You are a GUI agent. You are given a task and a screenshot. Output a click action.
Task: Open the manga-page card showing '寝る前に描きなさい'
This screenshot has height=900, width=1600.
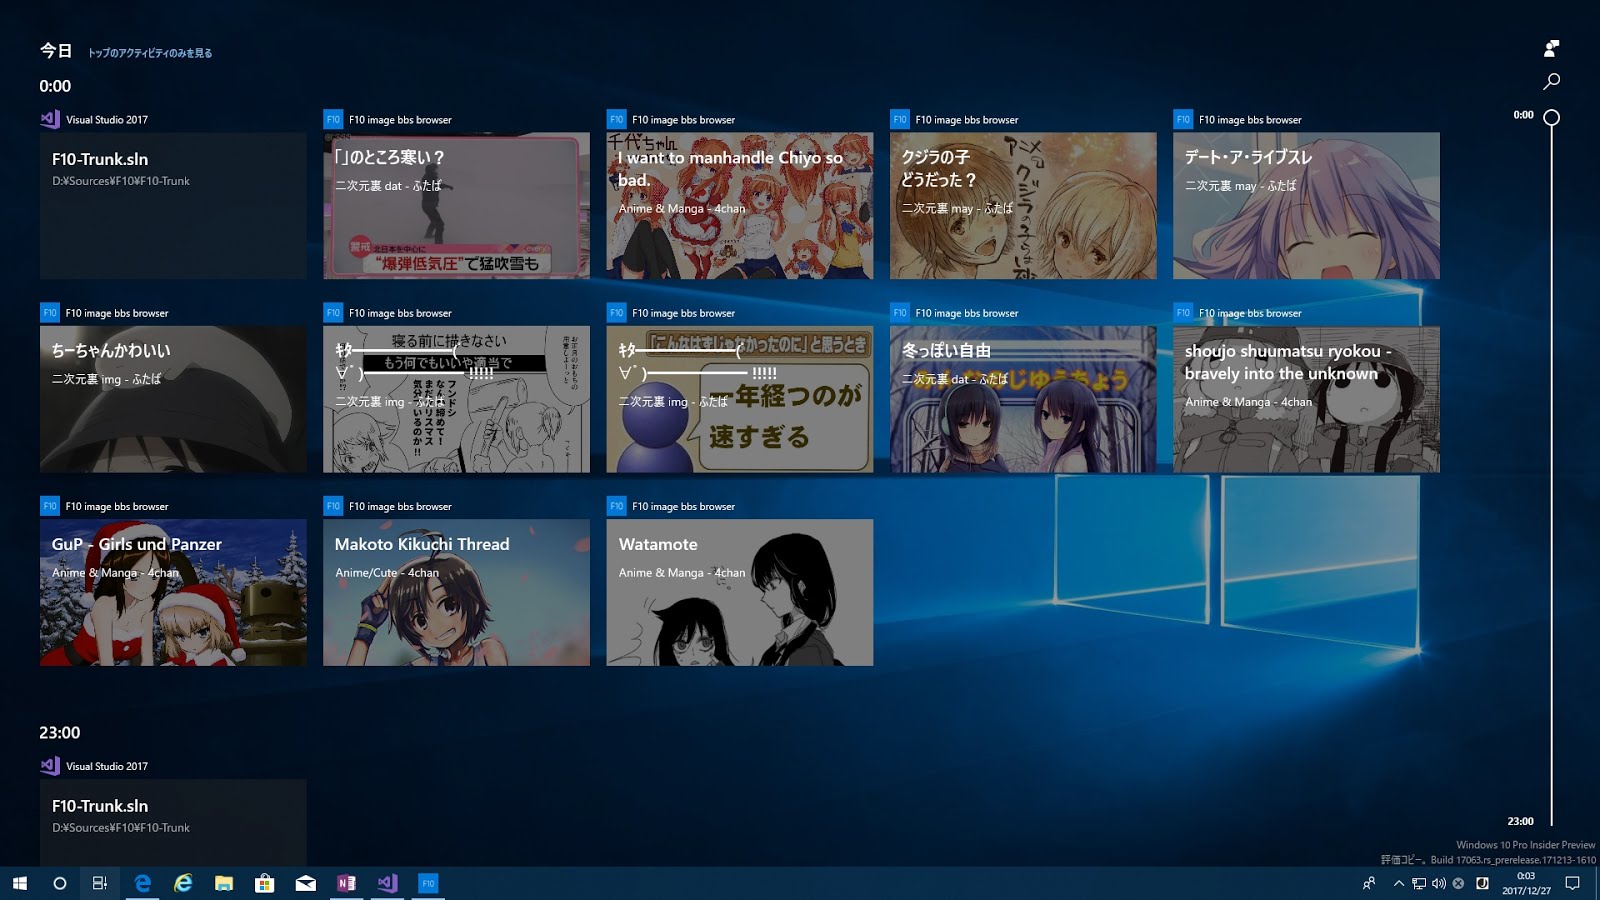pos(456,399)
